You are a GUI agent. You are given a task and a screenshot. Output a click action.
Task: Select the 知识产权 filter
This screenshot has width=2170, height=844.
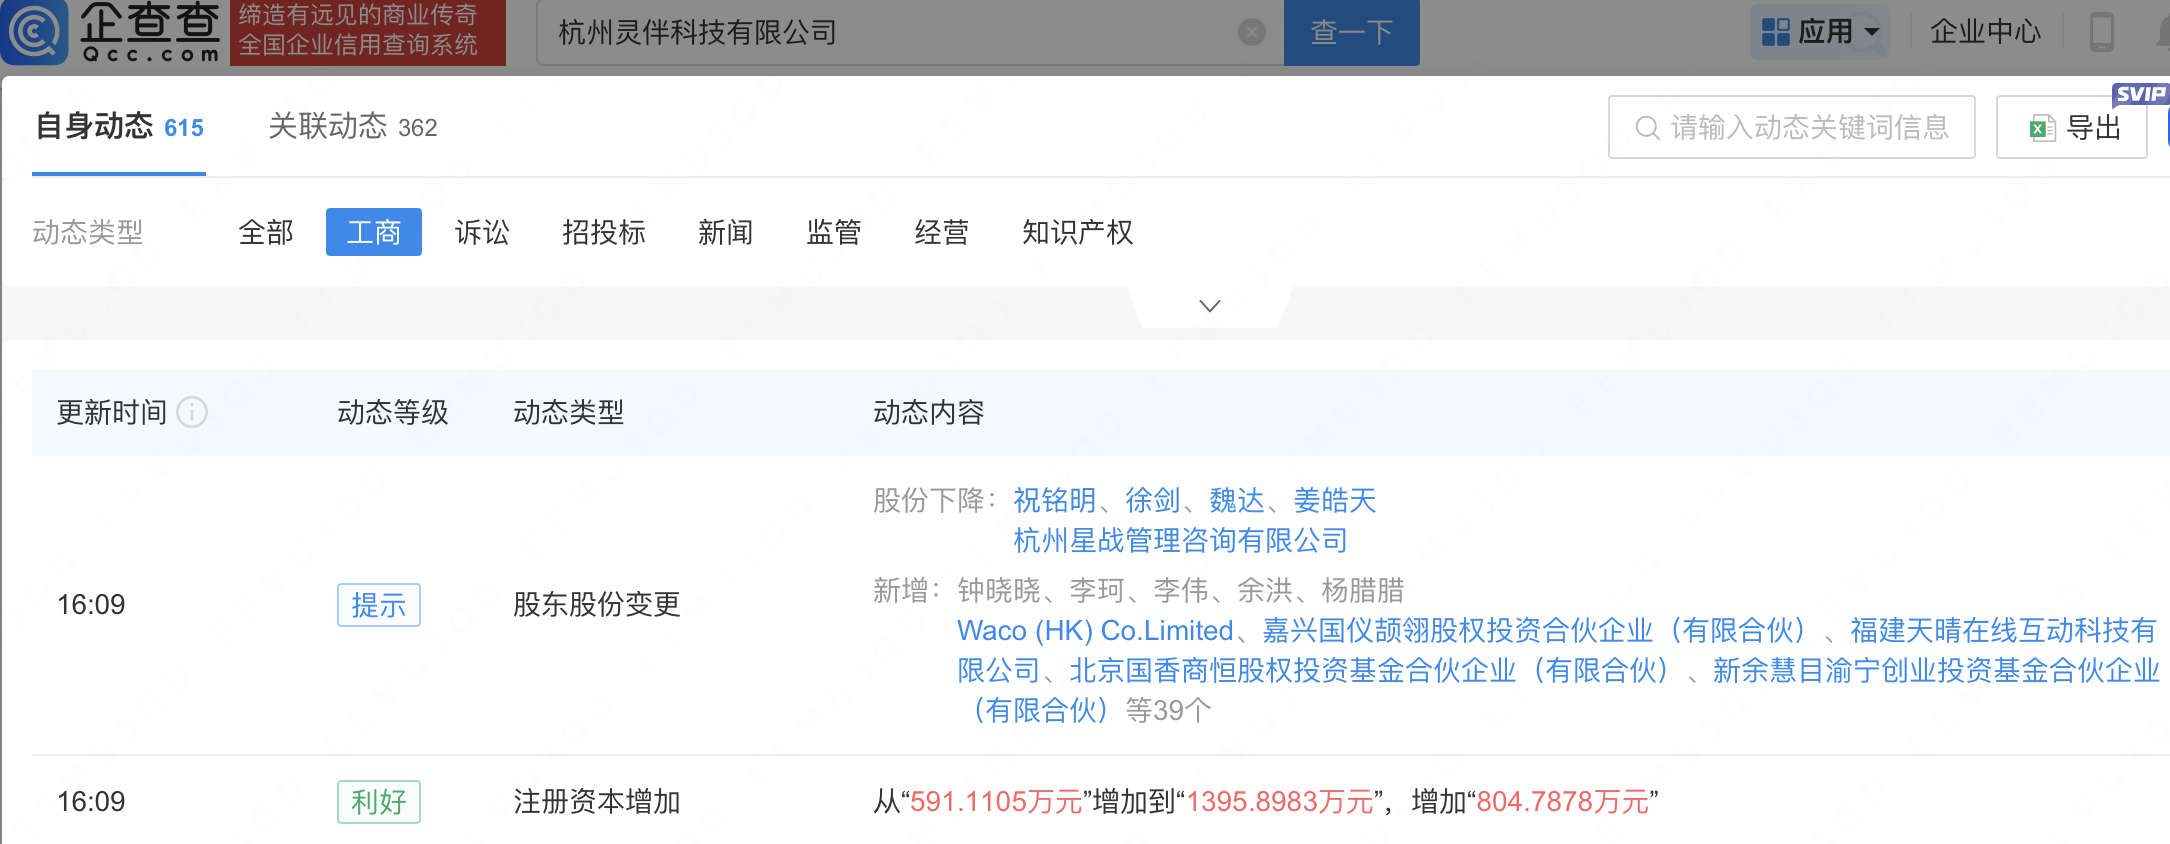click(x=1078, y=232)
